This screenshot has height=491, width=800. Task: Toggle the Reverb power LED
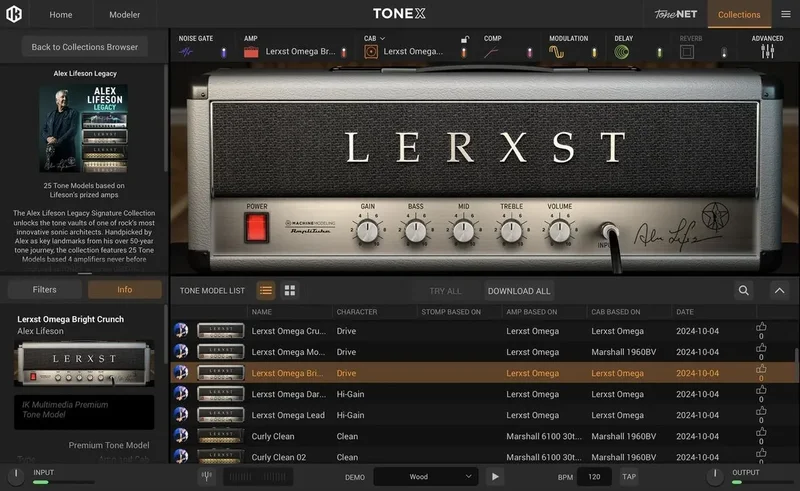pos(724,52)
